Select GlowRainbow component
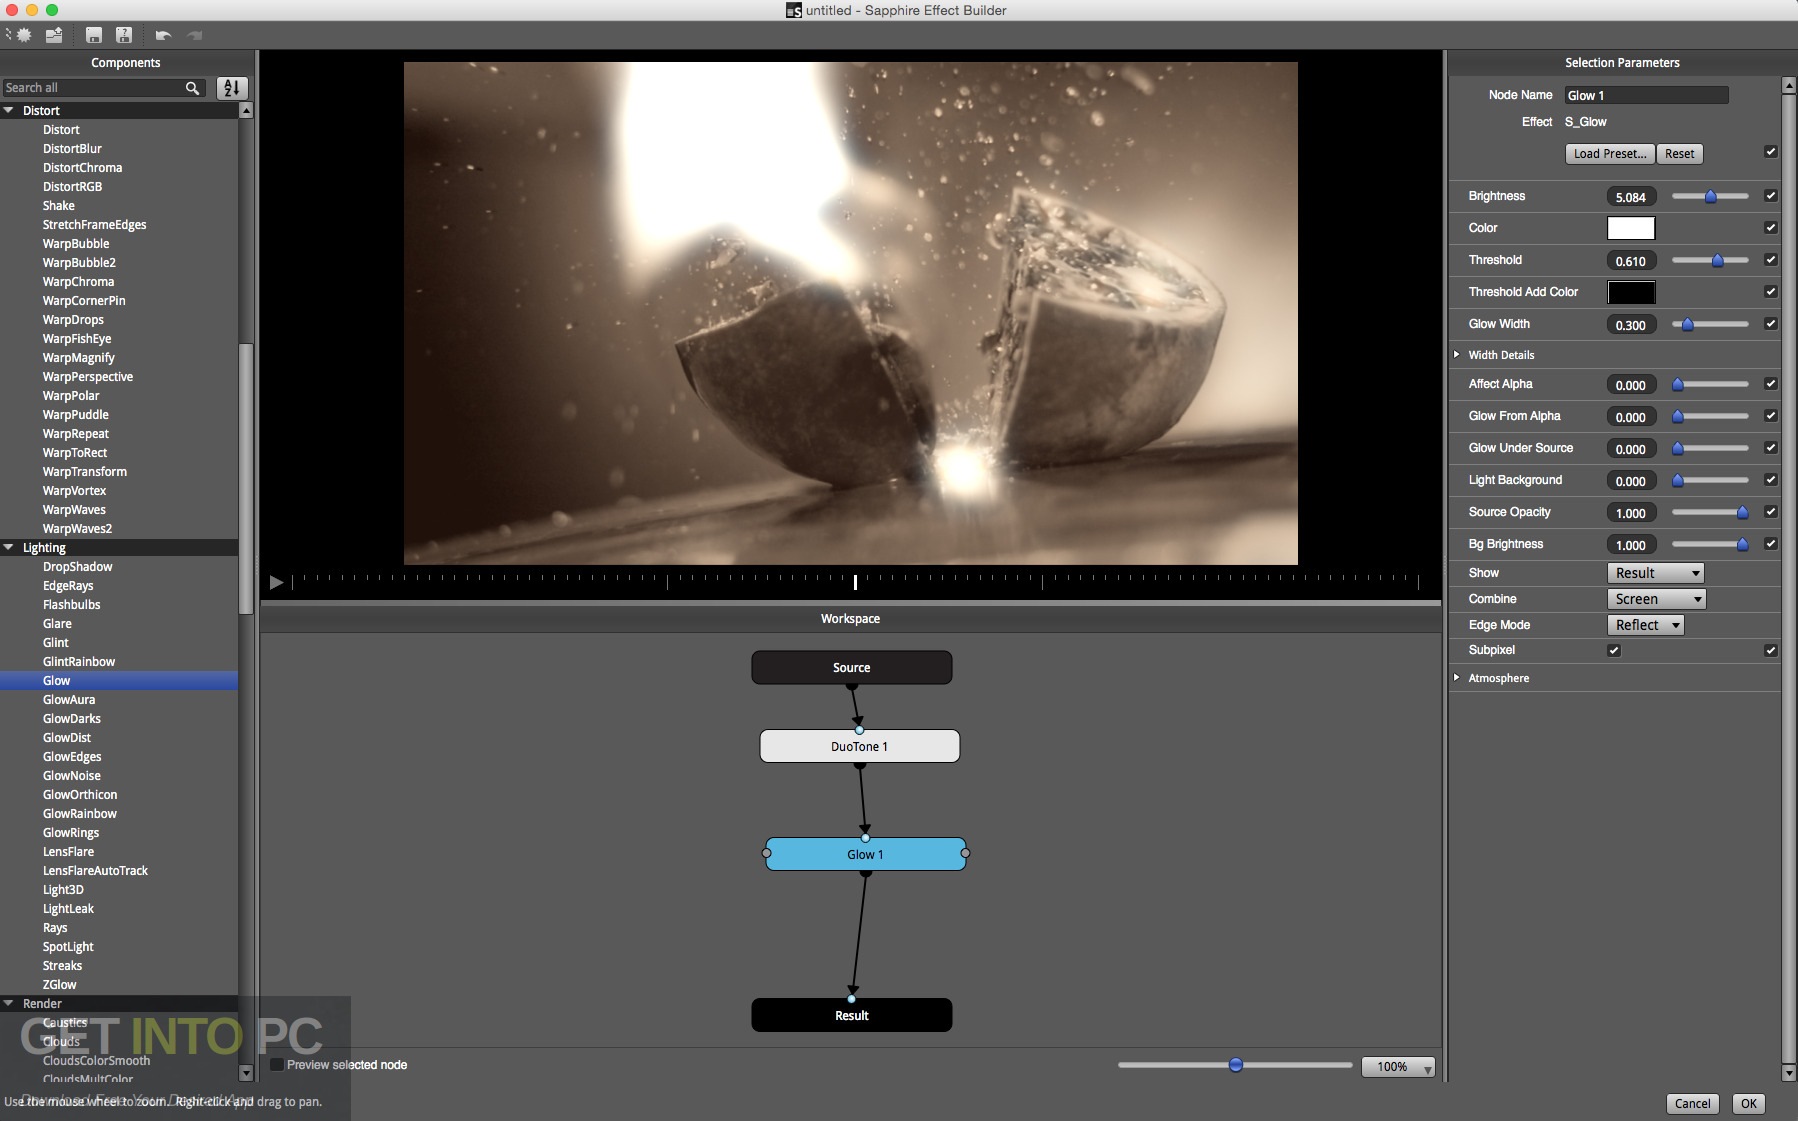The height and width of the screenshot is (1121, 1798). click(80, 814)
